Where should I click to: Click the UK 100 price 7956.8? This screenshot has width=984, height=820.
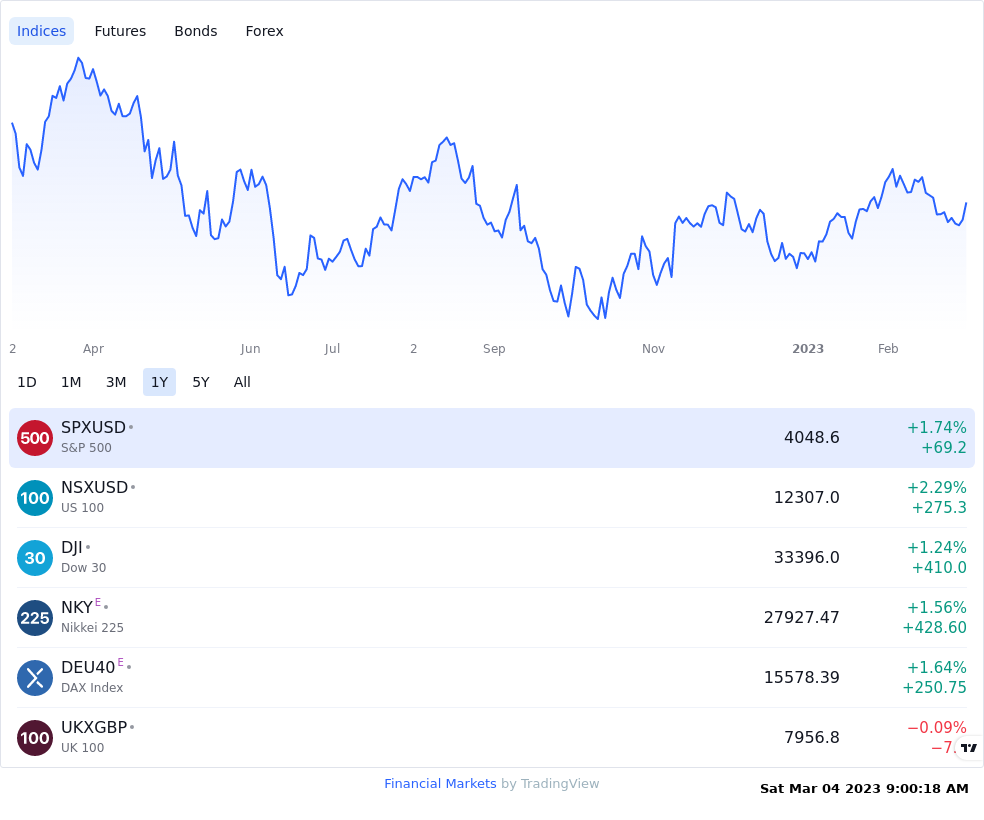(811, 737)
